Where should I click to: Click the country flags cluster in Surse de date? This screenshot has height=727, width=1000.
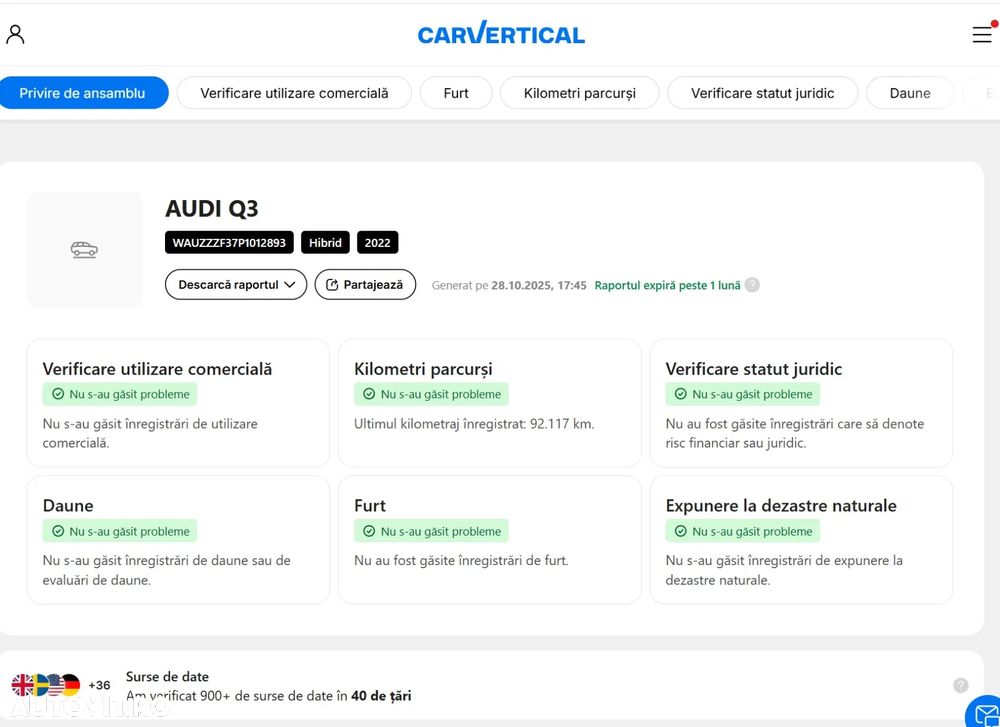[45, 686]
